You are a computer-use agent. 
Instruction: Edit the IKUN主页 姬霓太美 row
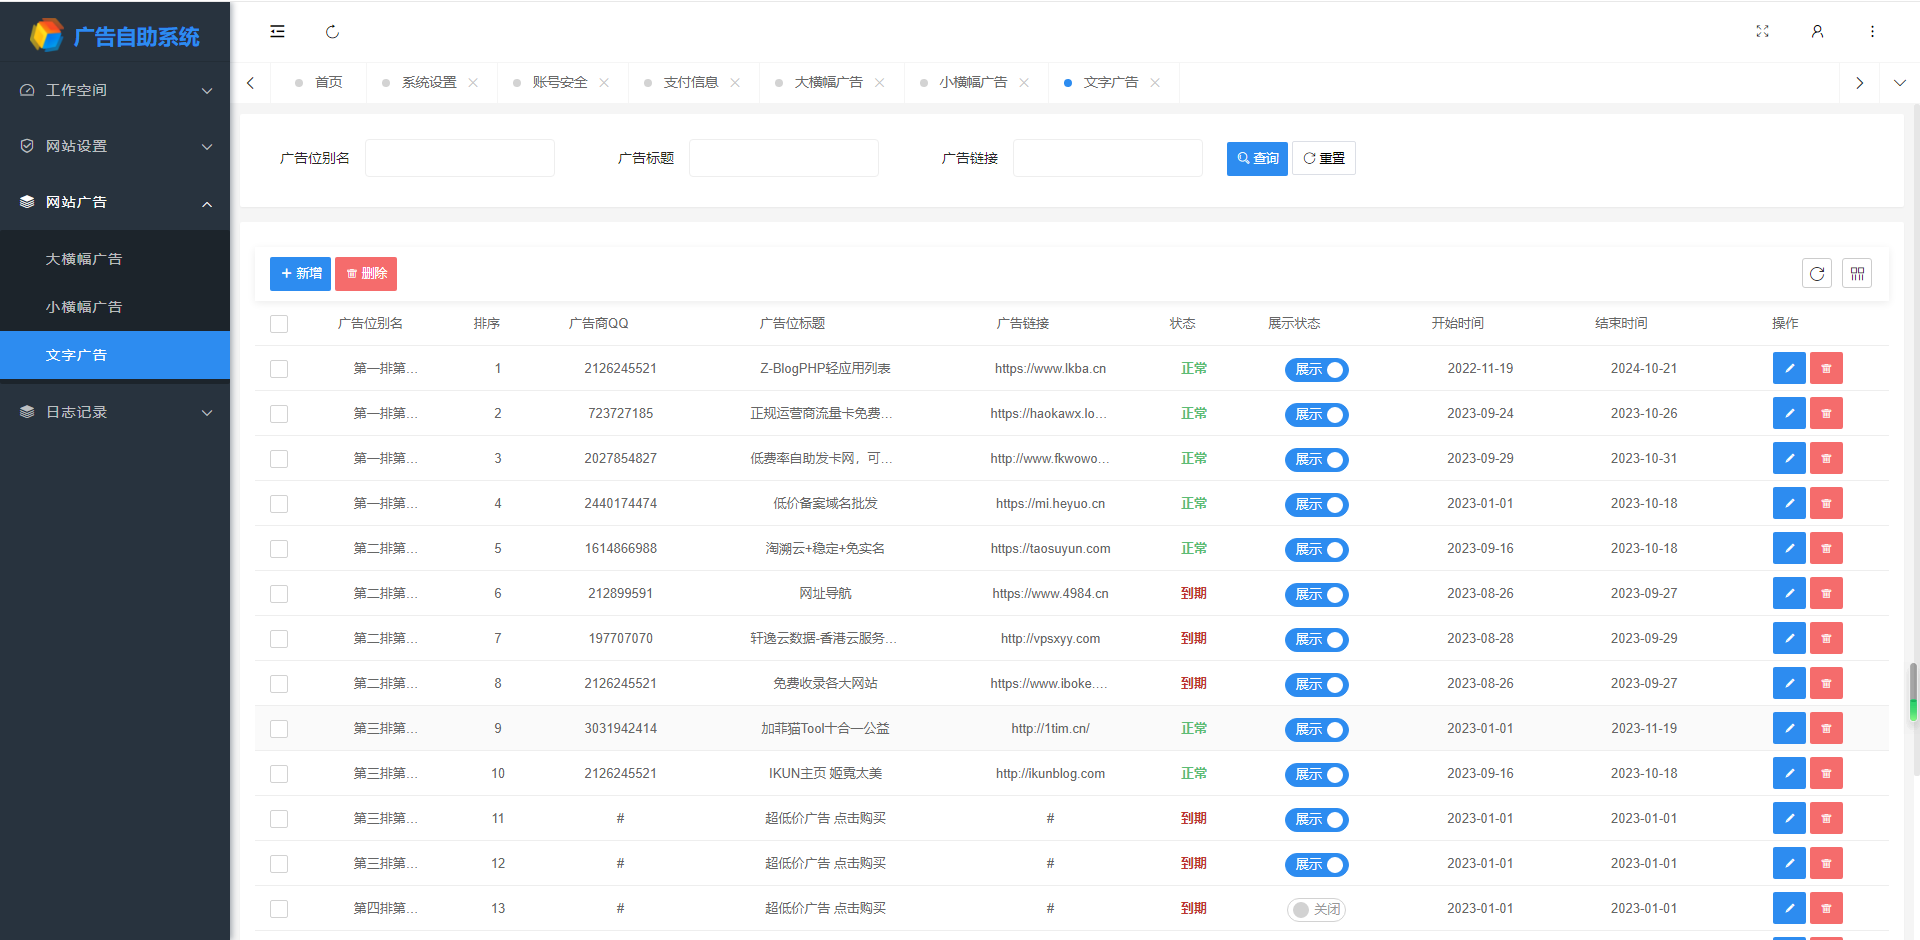[1789, 773]
